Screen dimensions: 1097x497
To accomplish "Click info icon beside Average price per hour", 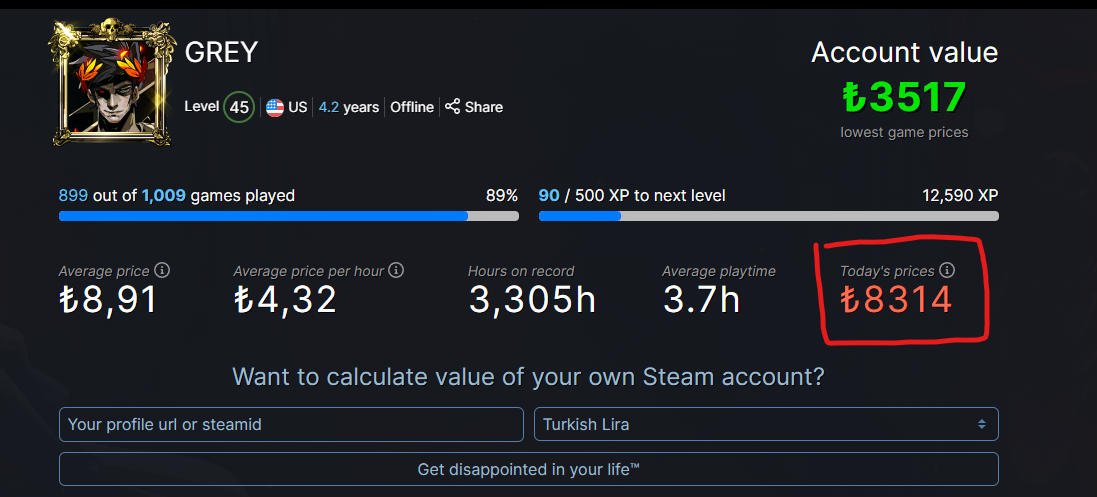I will tap(396, 271).
